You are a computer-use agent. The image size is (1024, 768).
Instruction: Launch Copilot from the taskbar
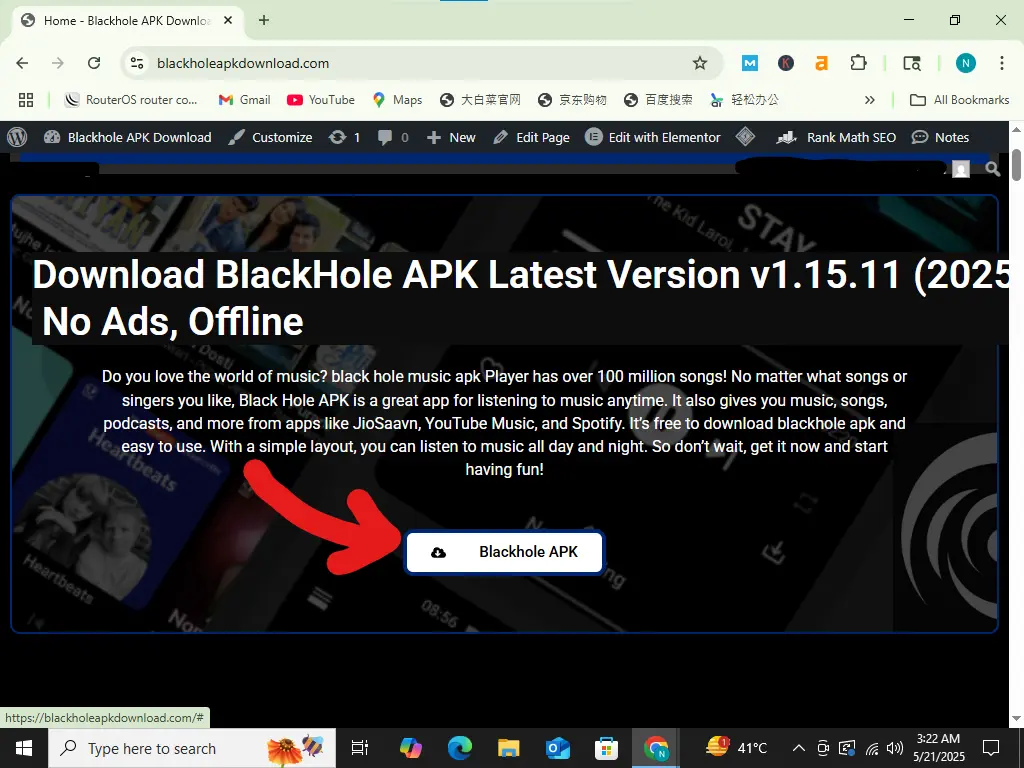tap(411, 748)
